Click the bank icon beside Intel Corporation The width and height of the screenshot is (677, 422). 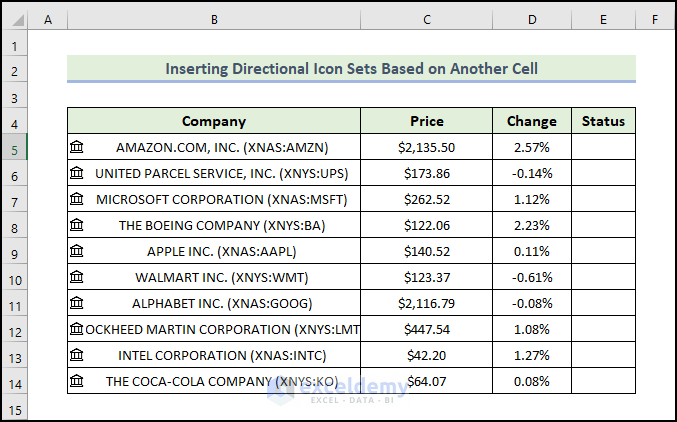(x=77, y=355)
